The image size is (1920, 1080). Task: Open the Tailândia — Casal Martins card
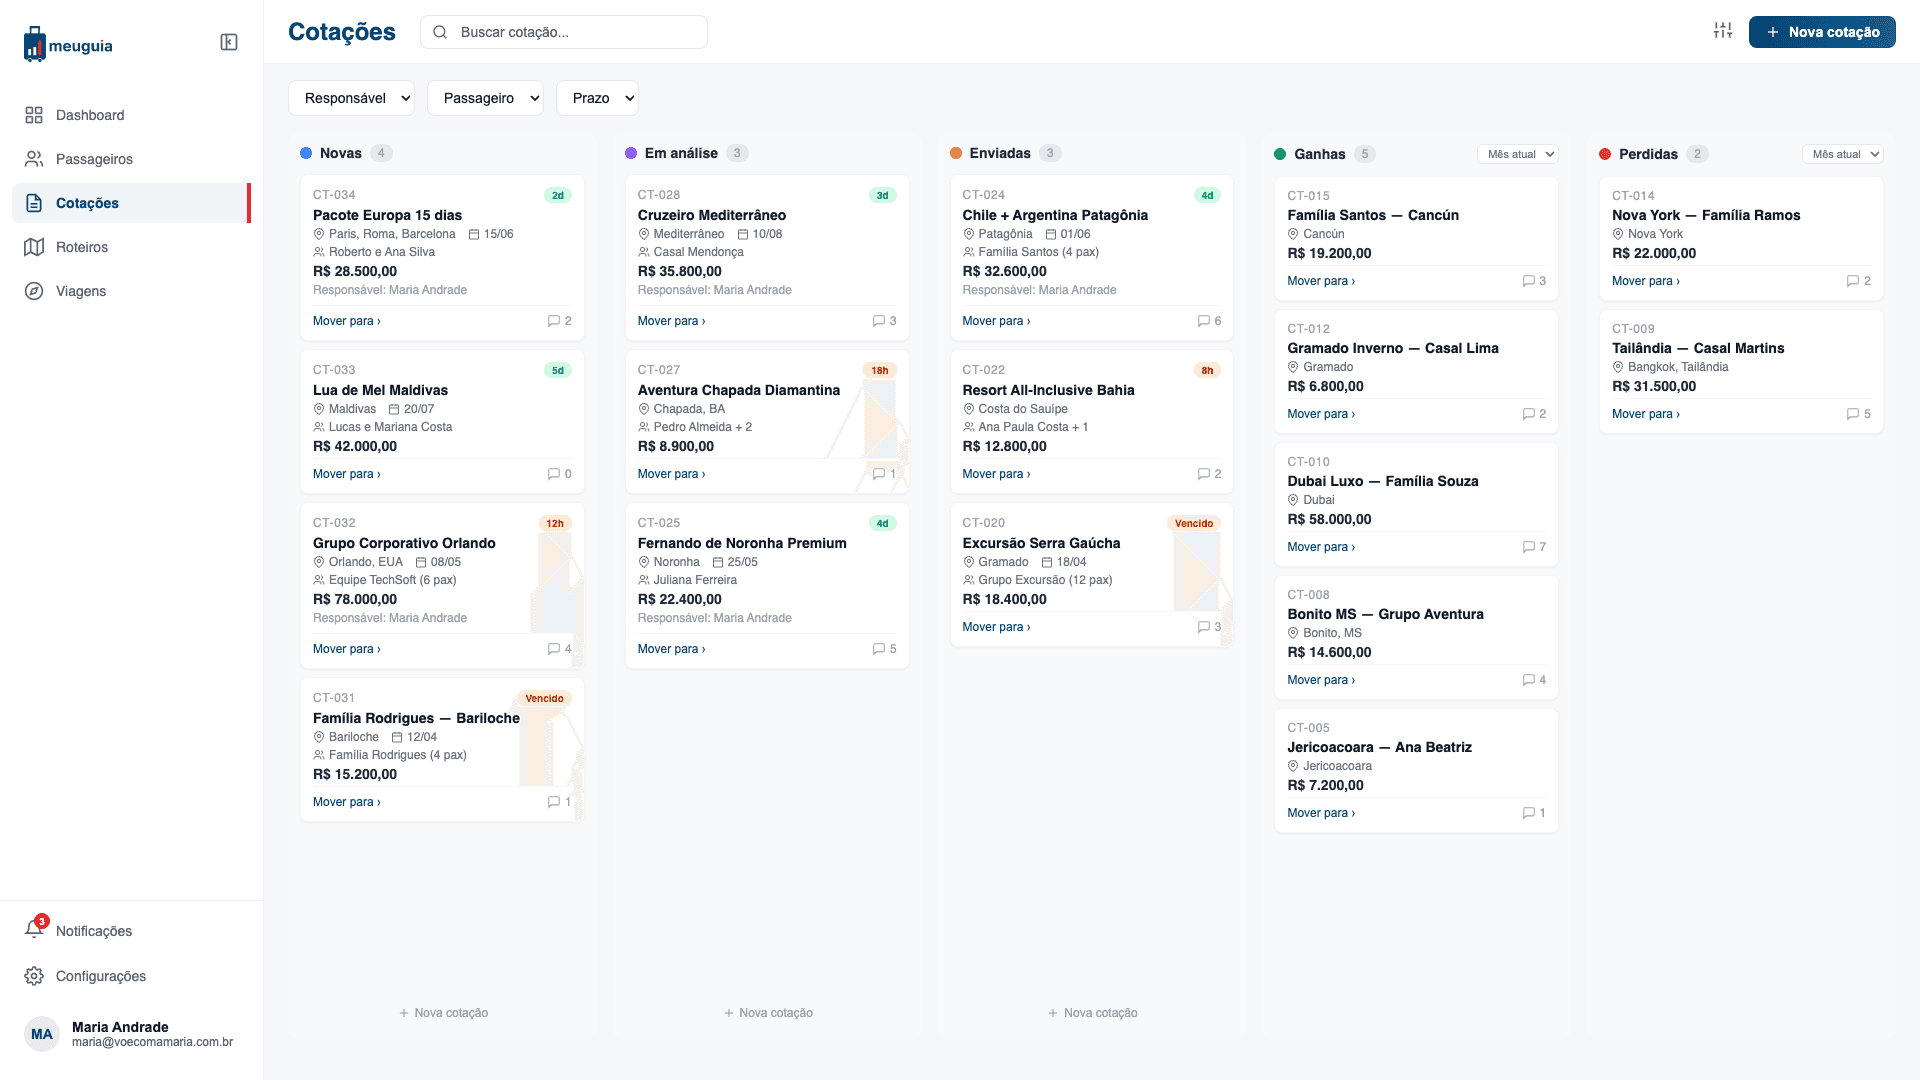point(1741,371)
